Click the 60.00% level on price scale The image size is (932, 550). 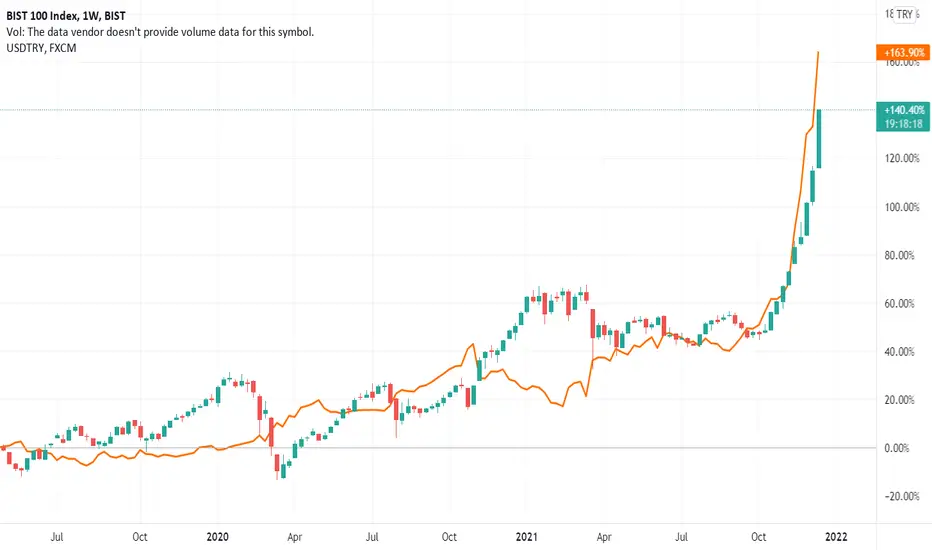coord(899,303)
